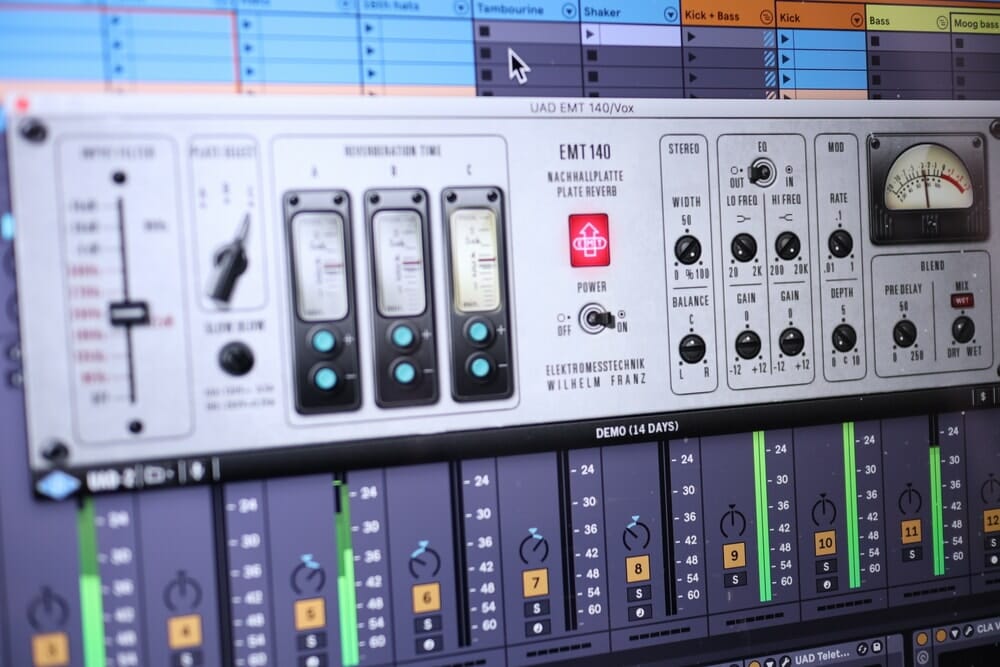
Task: Click the Pre Delay knob
Action: 904,333
